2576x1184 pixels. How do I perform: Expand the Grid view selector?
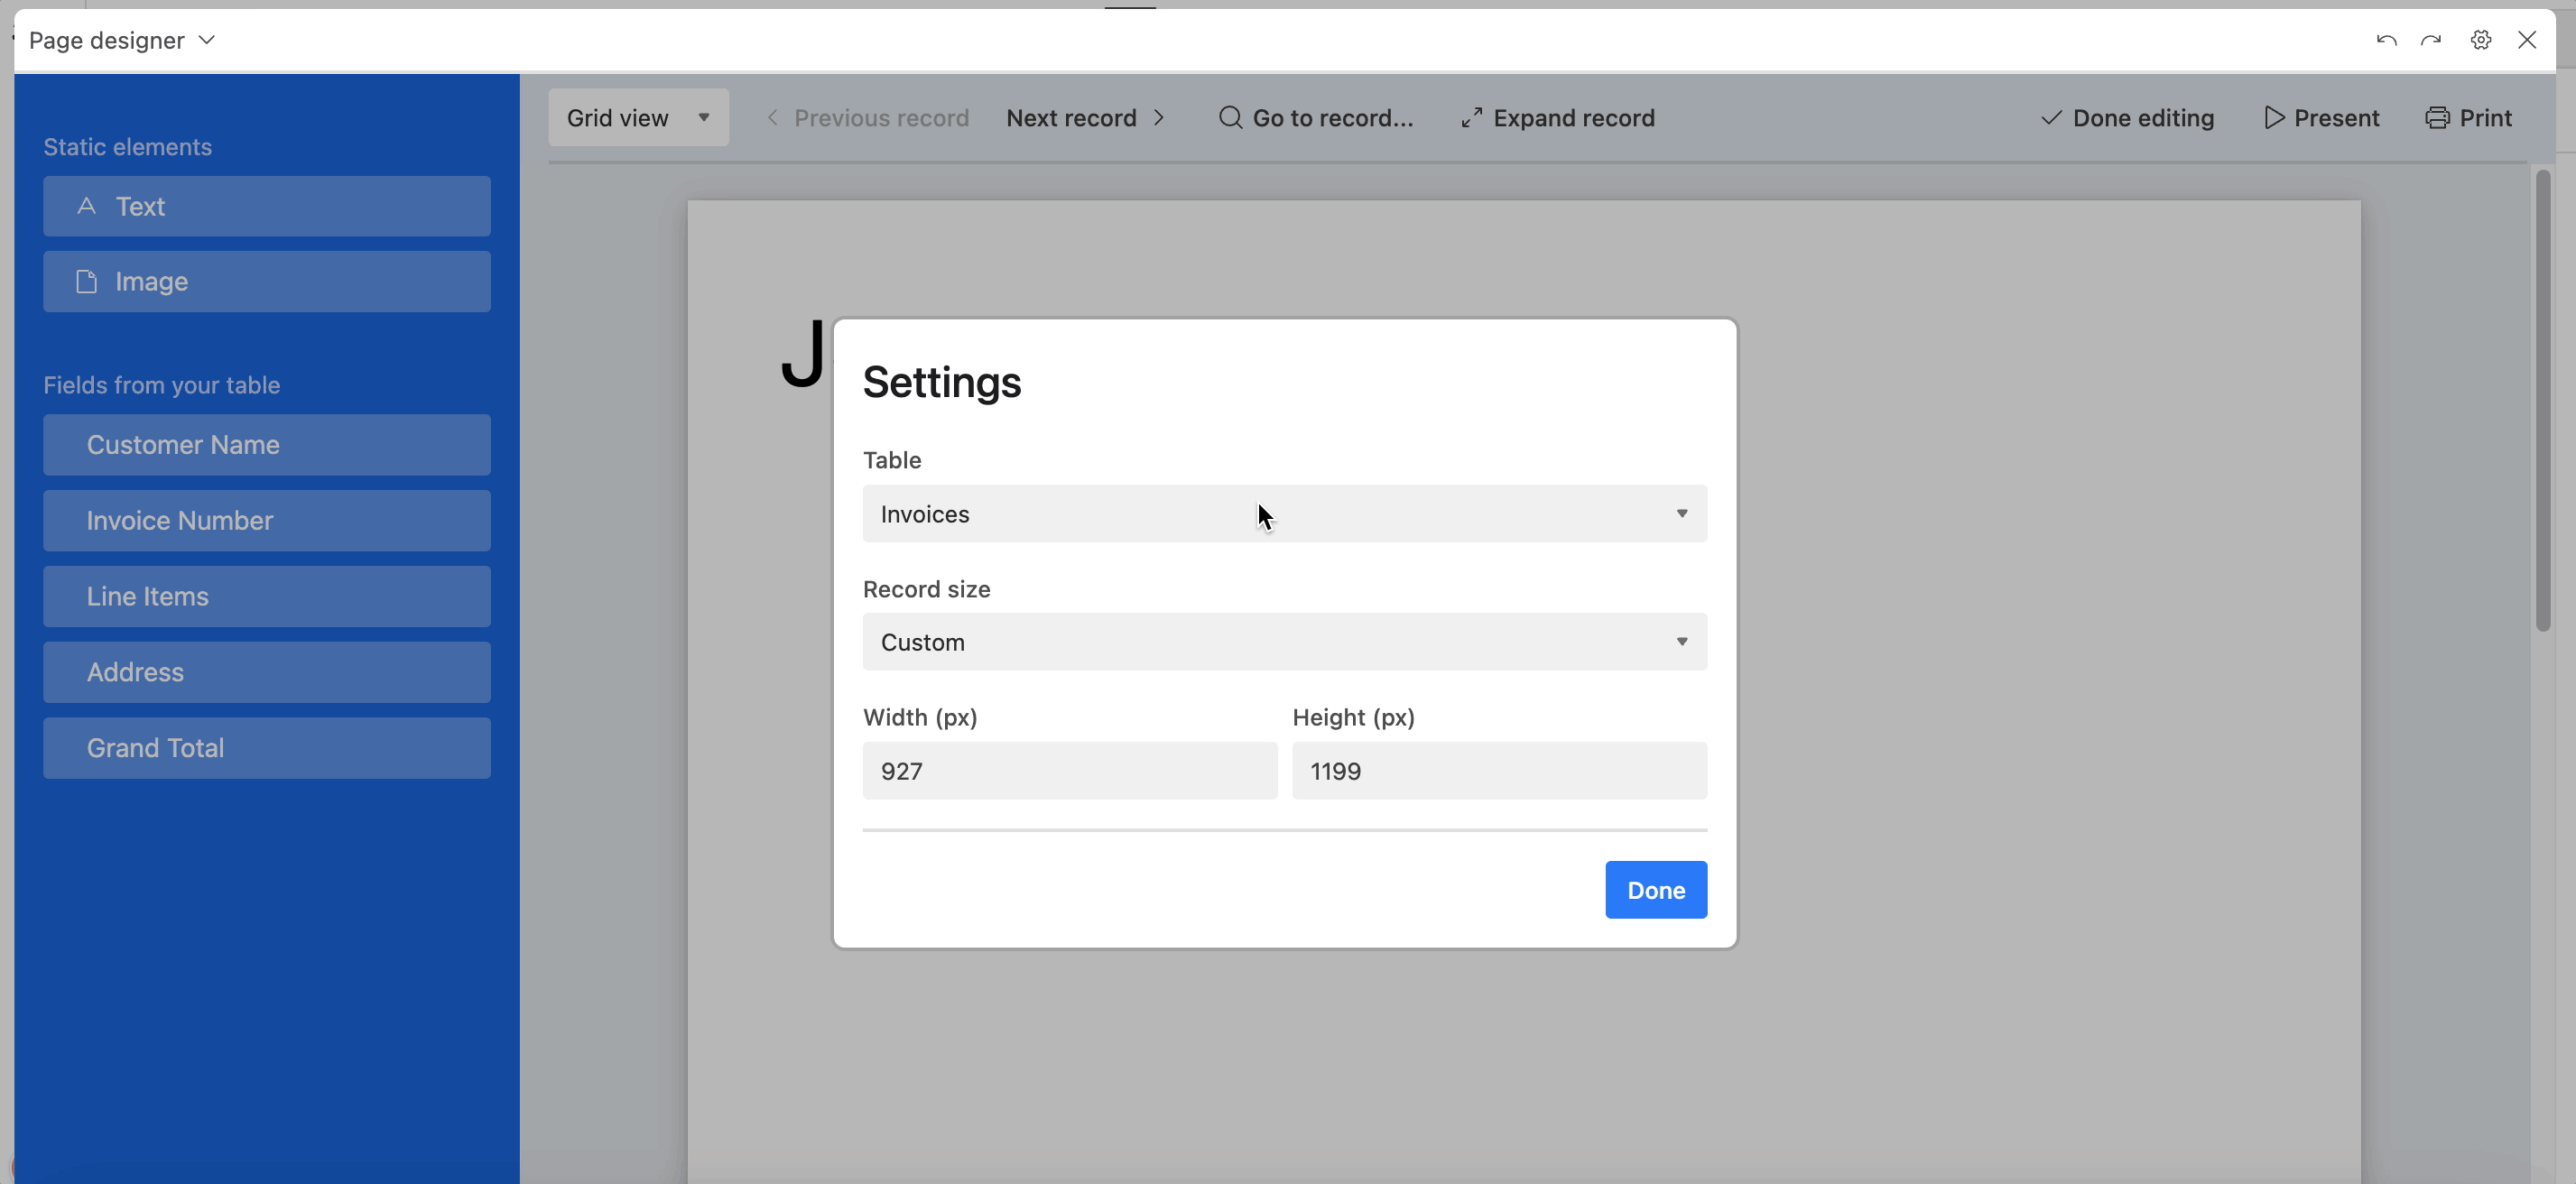pos(638,118)
